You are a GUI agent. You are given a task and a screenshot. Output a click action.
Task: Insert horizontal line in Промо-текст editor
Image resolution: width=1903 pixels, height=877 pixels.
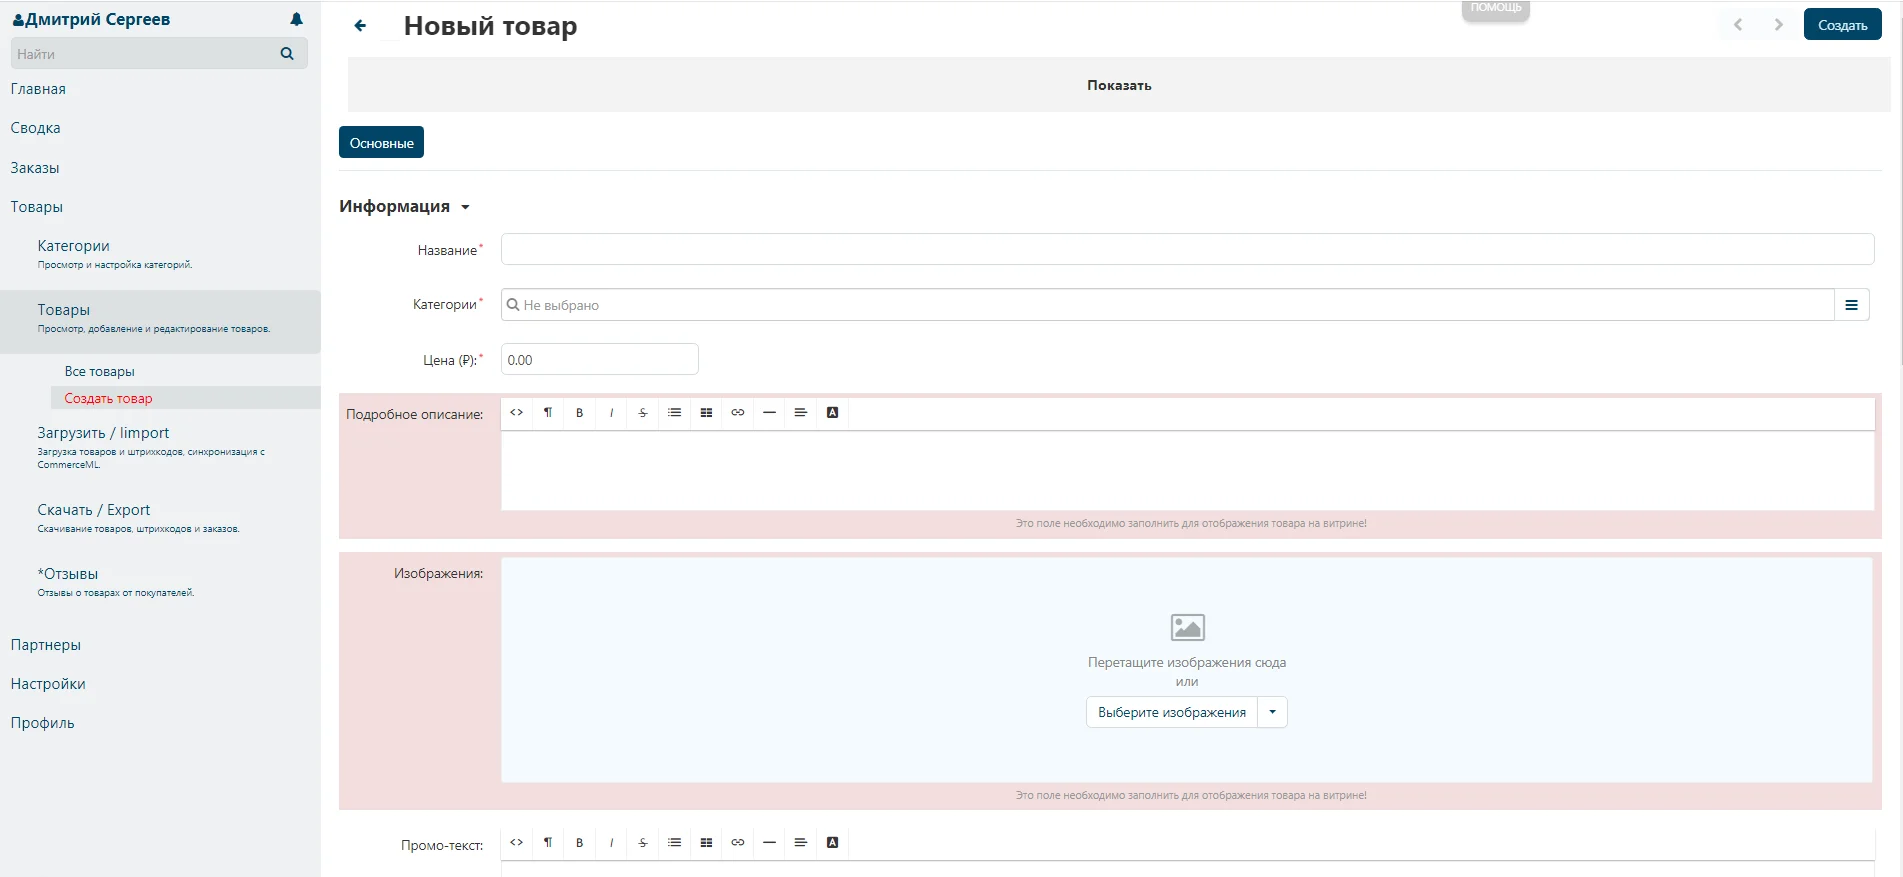[769, 843]
